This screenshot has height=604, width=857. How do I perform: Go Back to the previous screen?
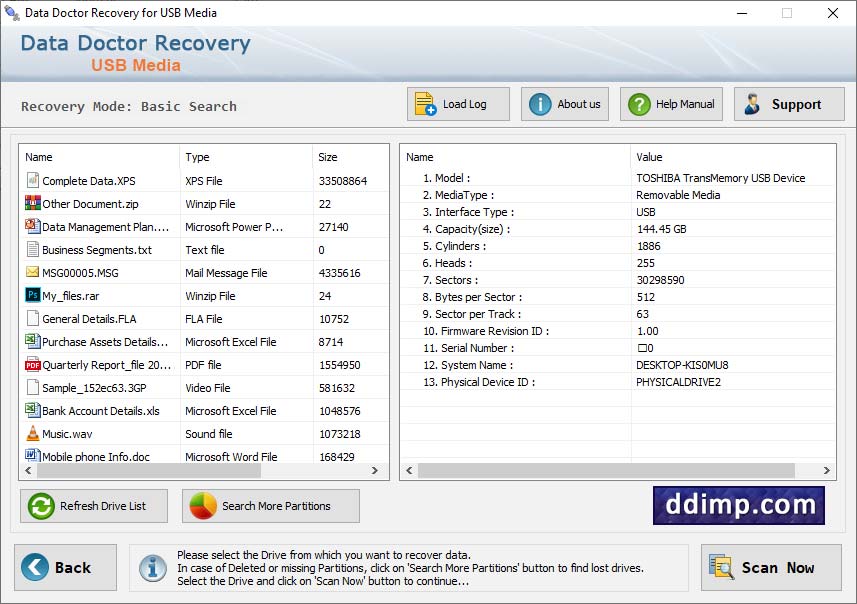coord(64,567)
